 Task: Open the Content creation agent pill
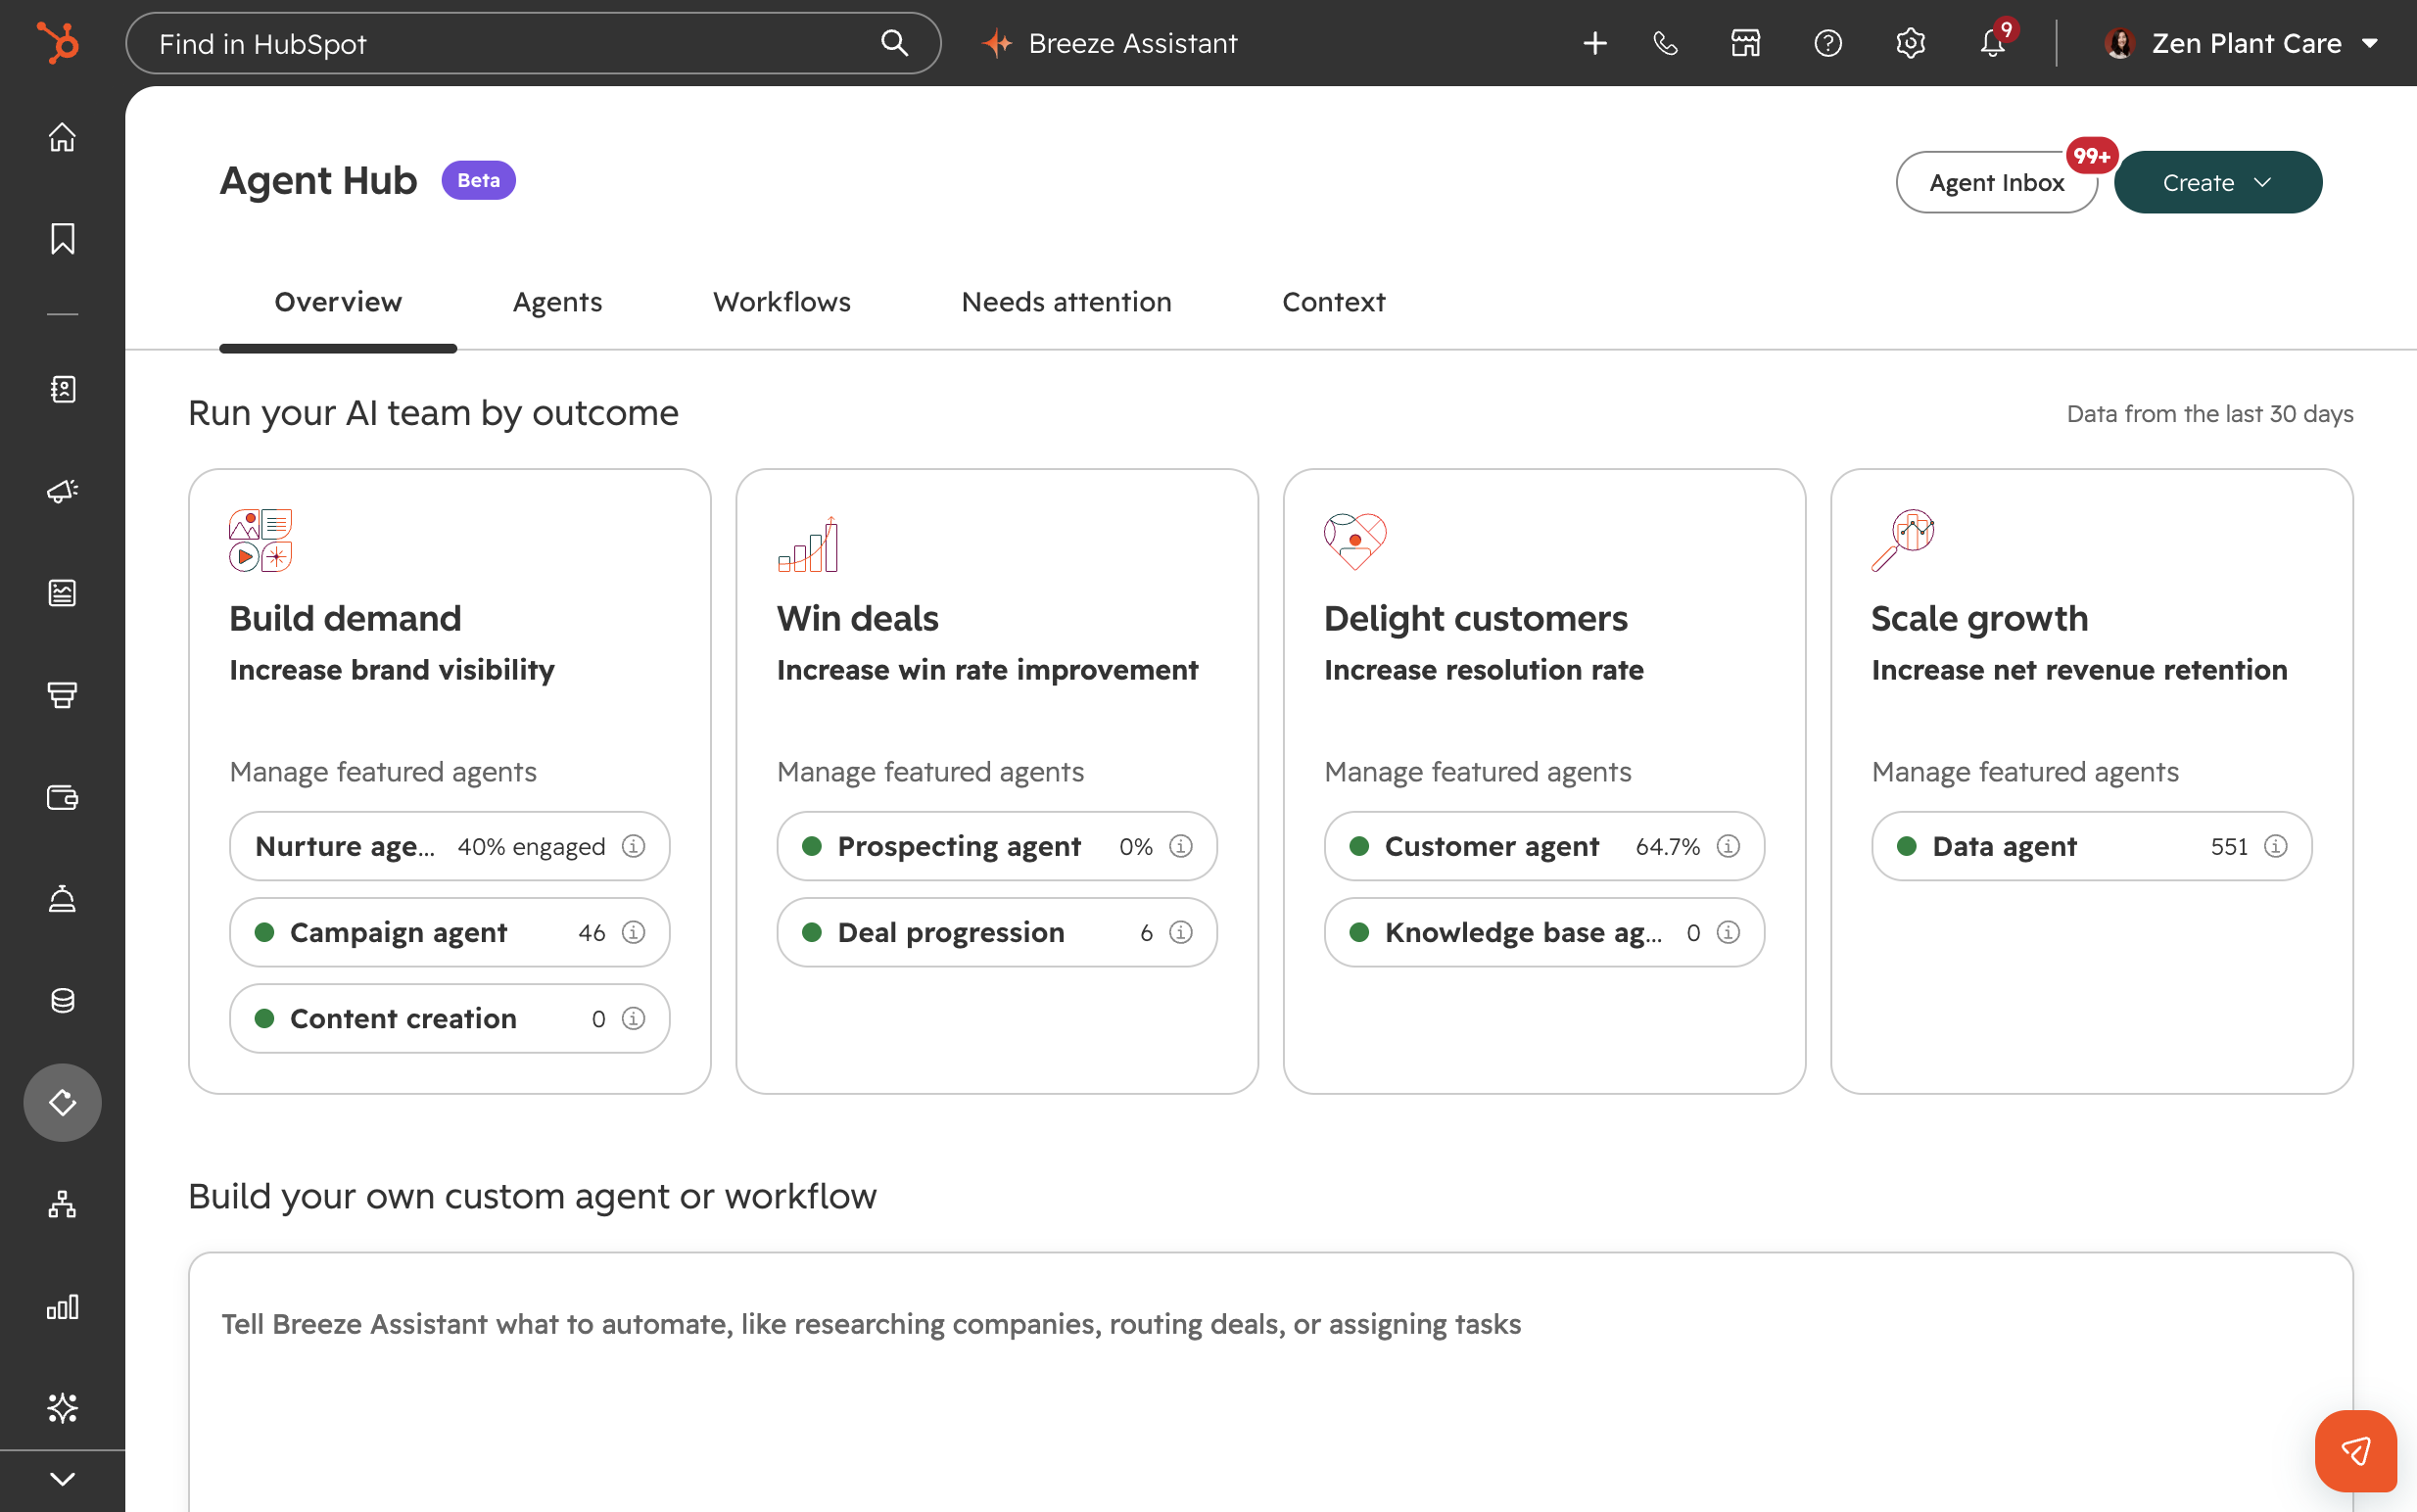coord(449,1018)
